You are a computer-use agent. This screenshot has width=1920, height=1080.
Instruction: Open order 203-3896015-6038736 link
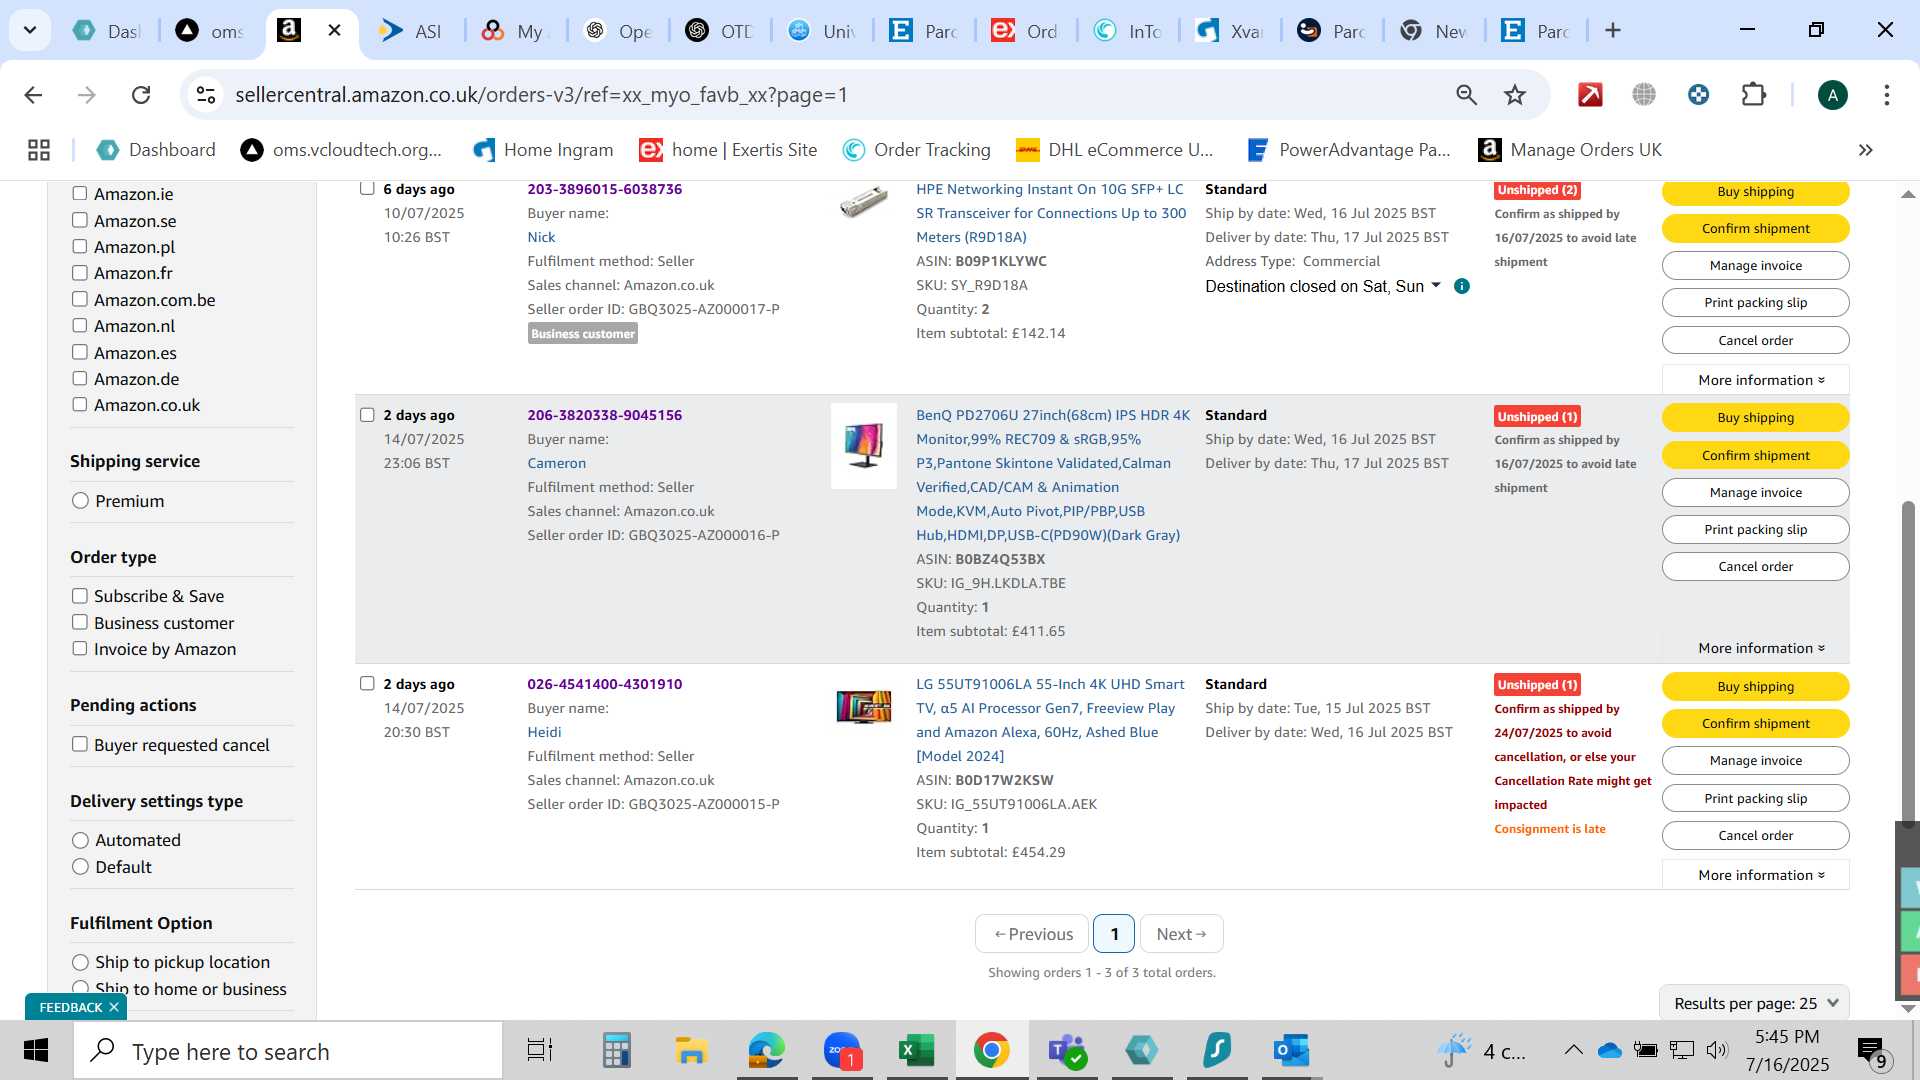[x=604, y=189]
